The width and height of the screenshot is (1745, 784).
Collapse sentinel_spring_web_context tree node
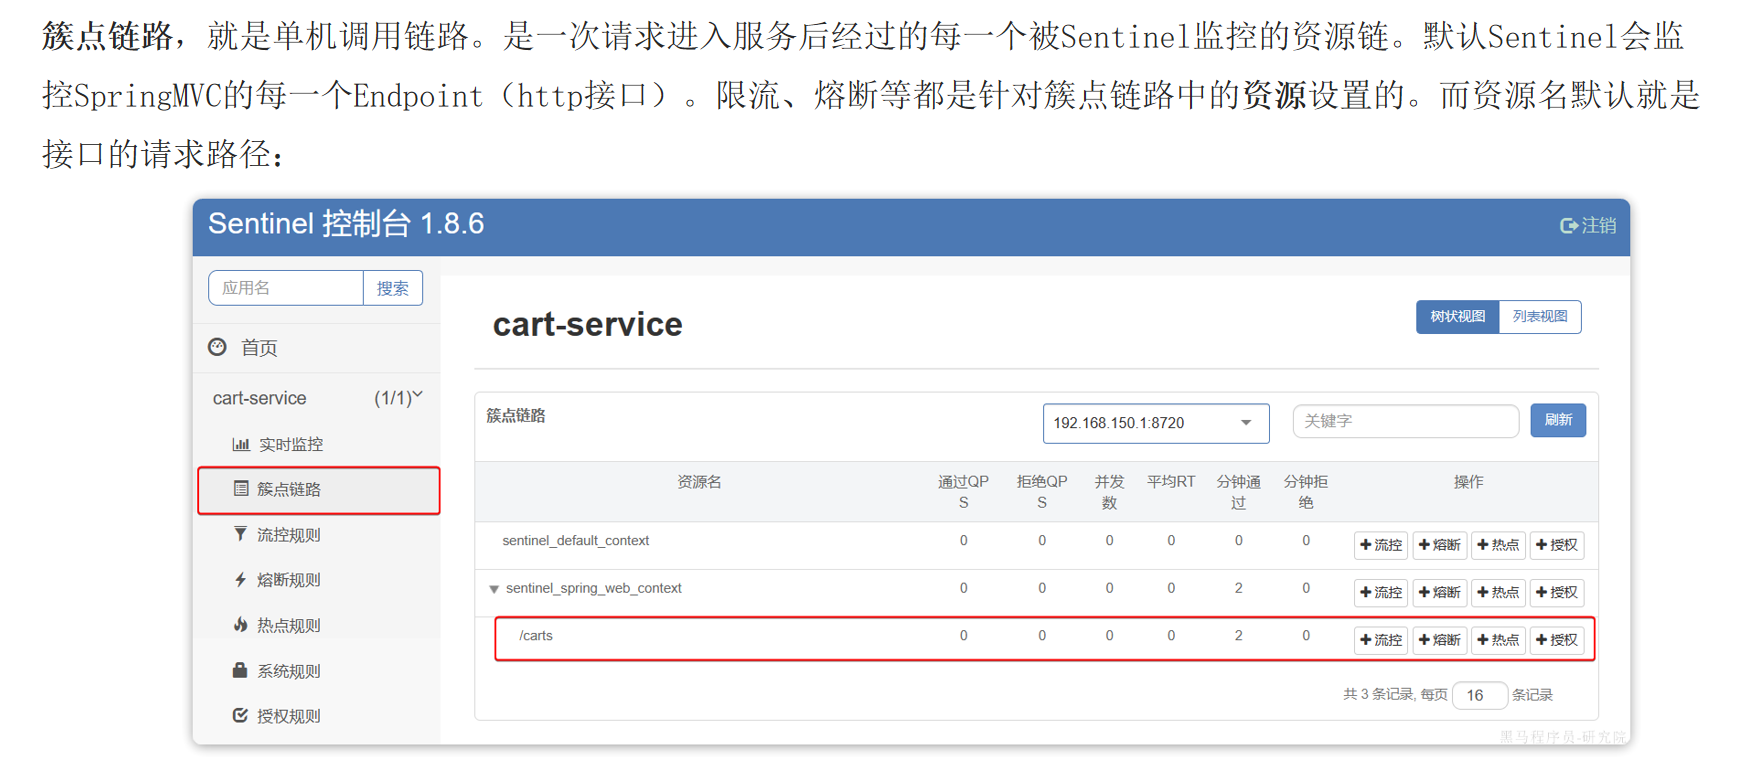pyautogui.click(x=494, y=589)
